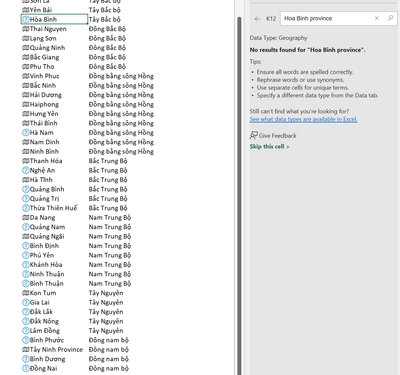The width and height of the screenshot is (400, 375).
Task: Click the question mark icon beside Quảng Nam
Action: click(x=26, y=227)
